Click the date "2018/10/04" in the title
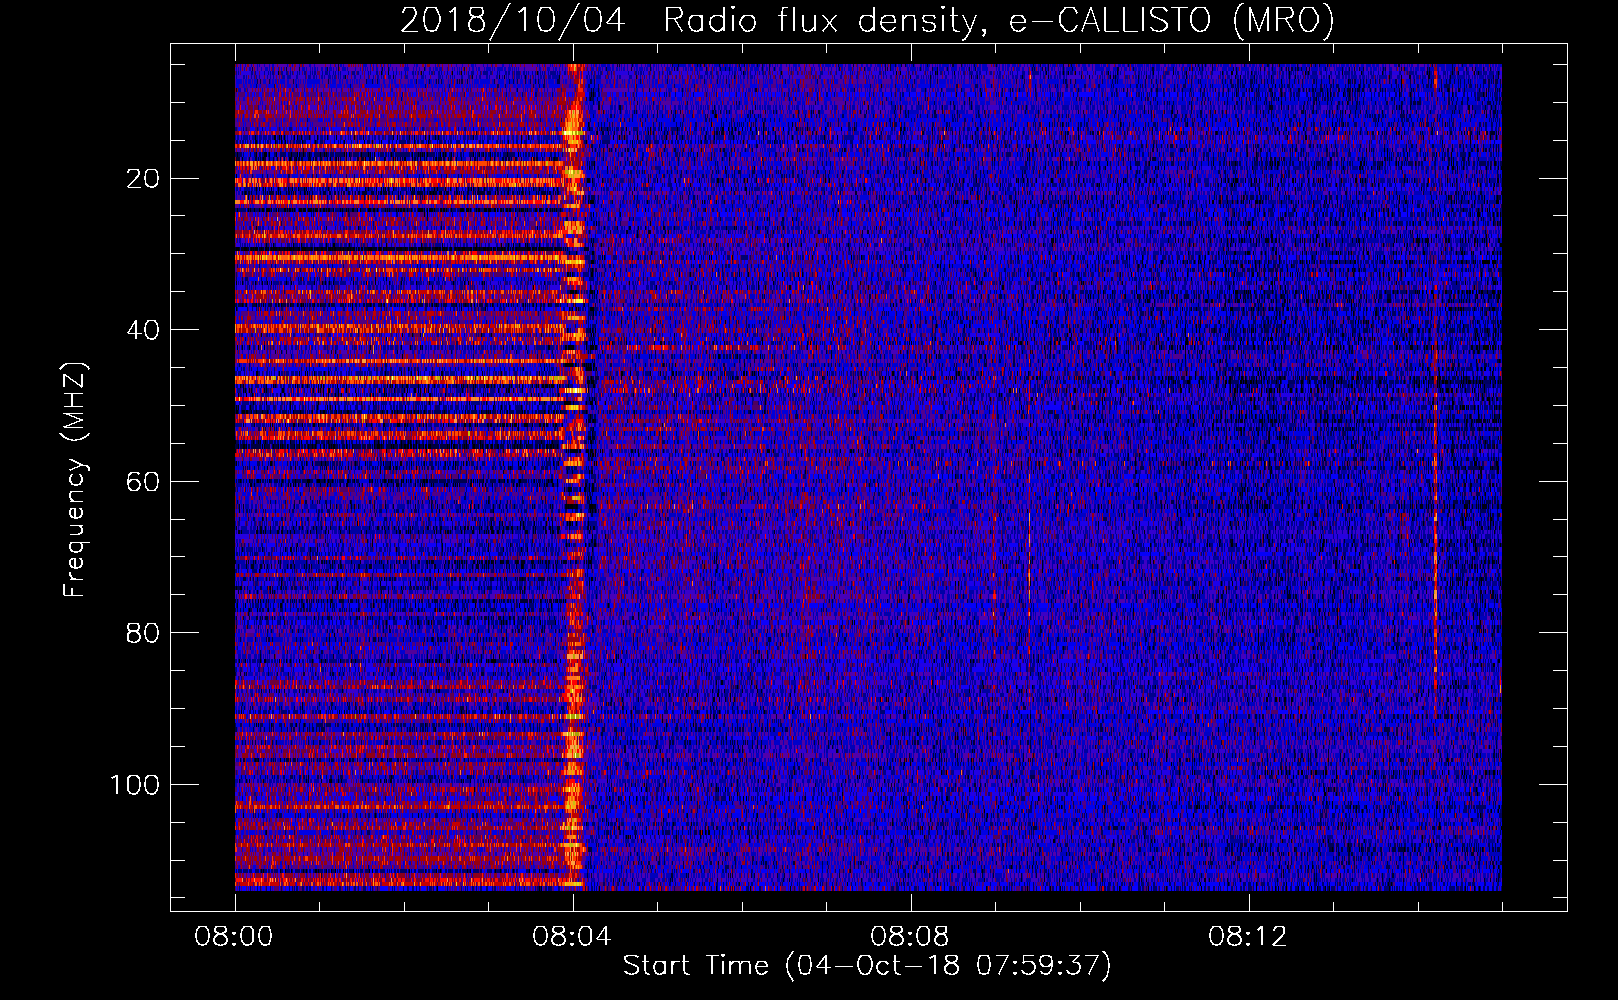 tap(512, 20)
